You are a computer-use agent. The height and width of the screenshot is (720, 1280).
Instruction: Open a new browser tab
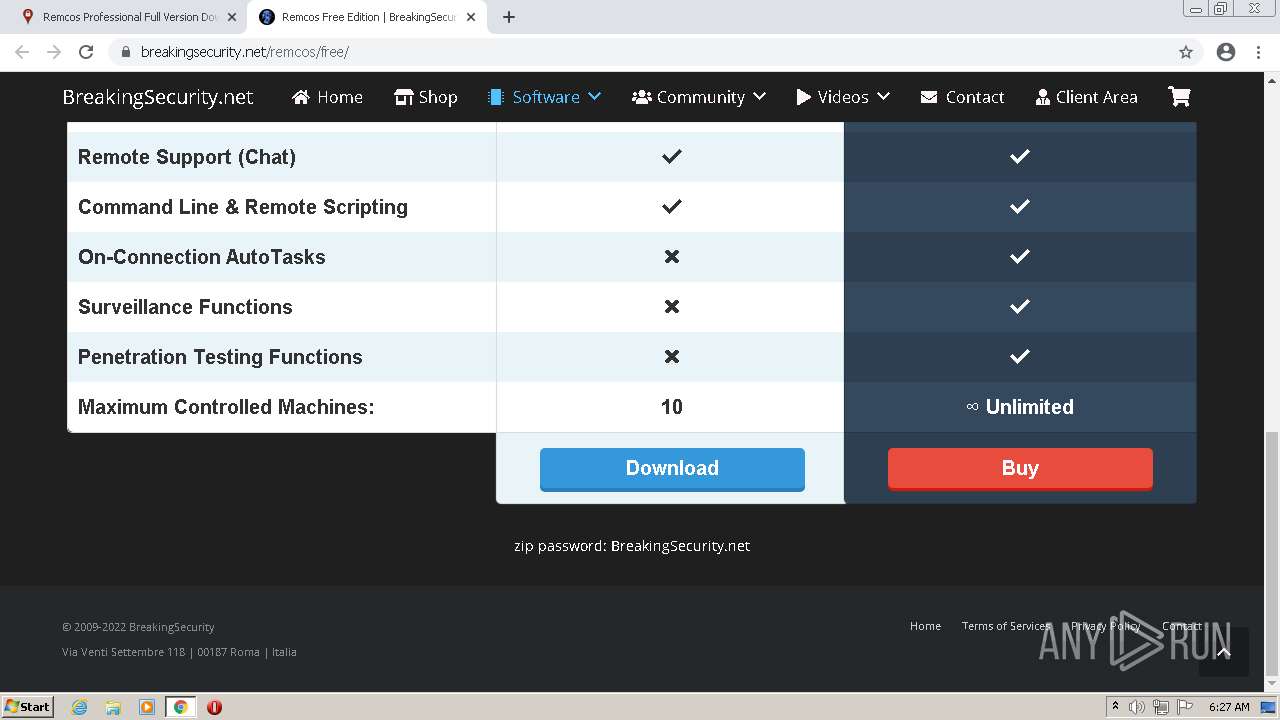(x=509, y=17)
